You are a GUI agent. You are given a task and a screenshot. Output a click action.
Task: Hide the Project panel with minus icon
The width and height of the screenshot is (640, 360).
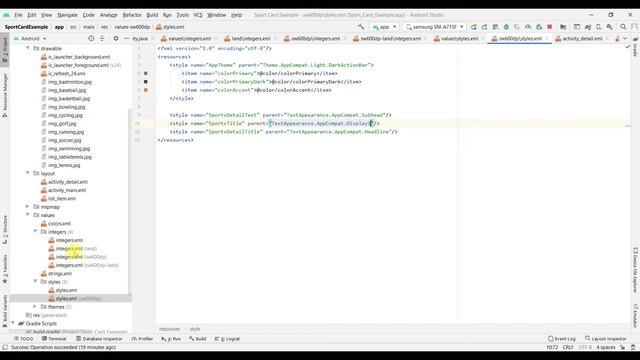126,38
